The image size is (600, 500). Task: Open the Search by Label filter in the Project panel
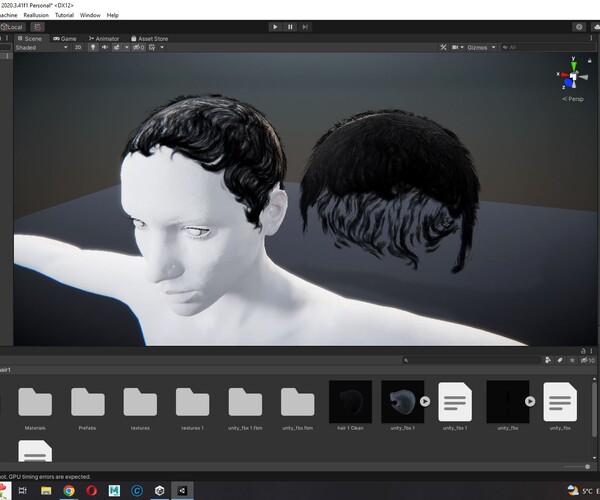560,360
